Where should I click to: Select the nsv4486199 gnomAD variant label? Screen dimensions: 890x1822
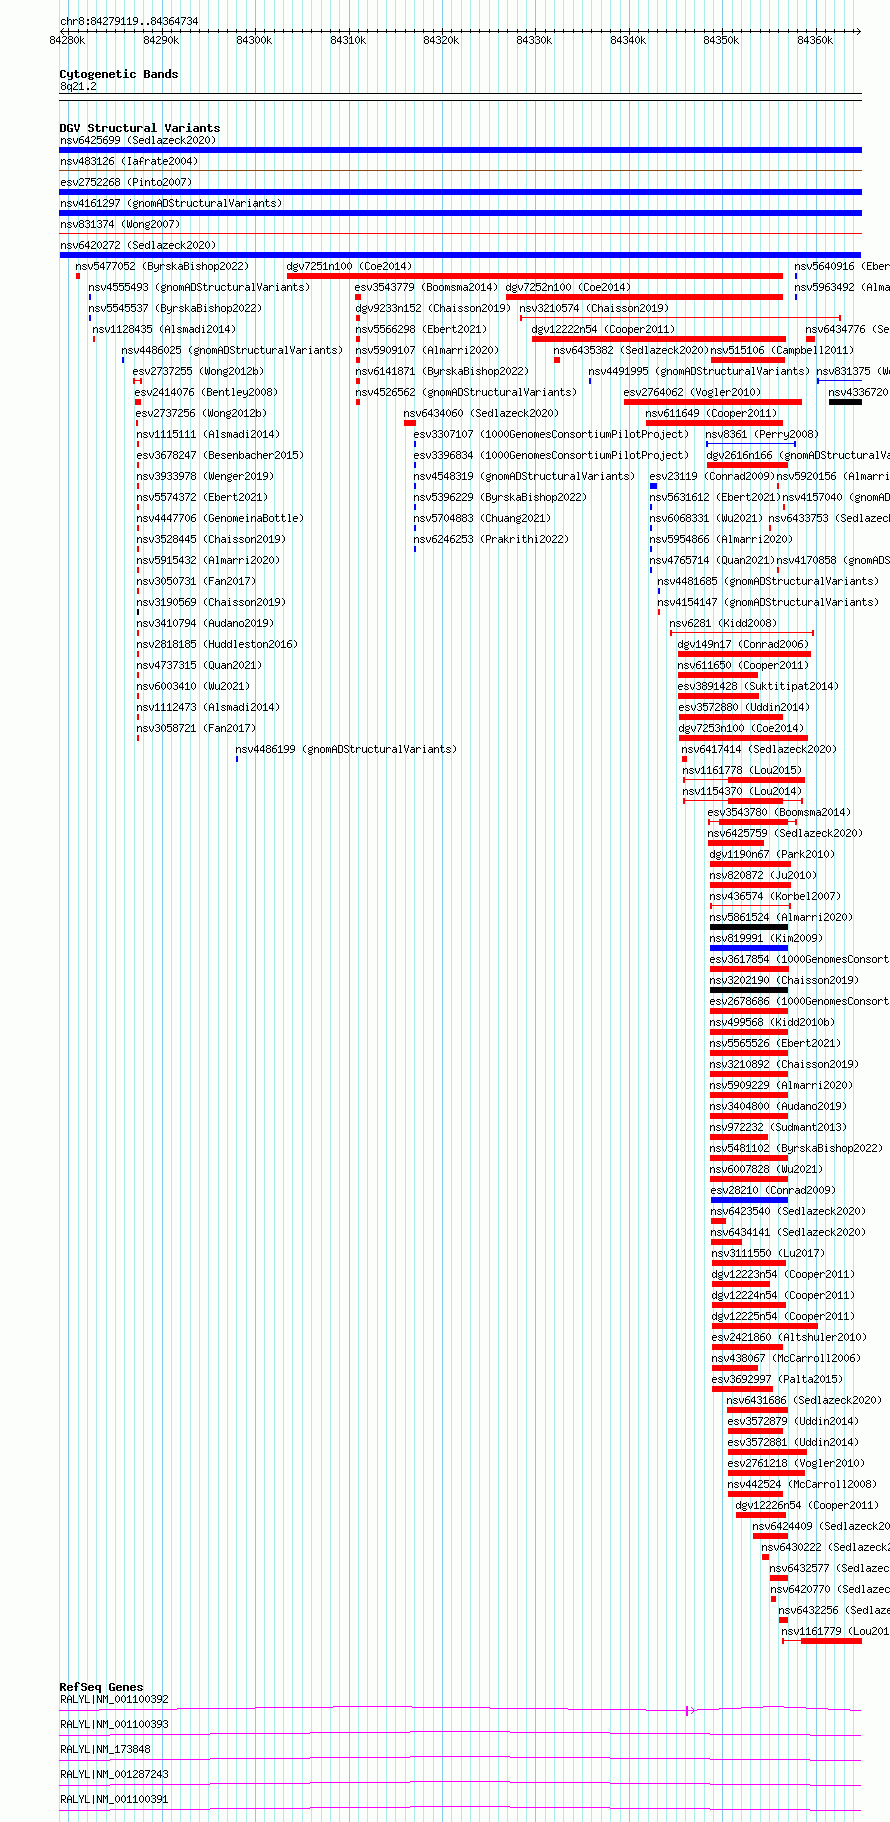click(x=346, y=749)
